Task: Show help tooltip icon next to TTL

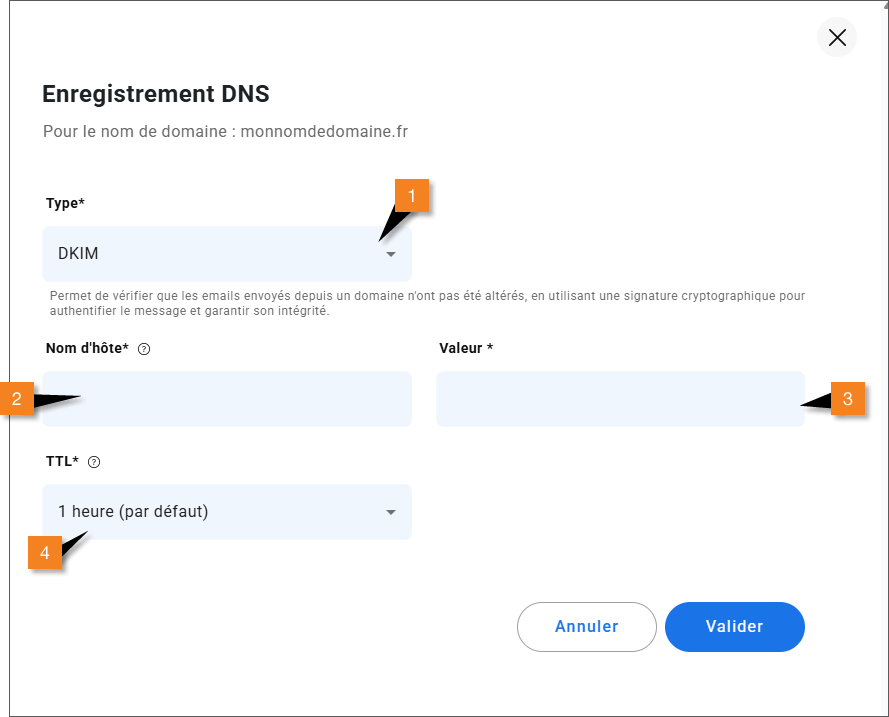Action: coord(94,462)
